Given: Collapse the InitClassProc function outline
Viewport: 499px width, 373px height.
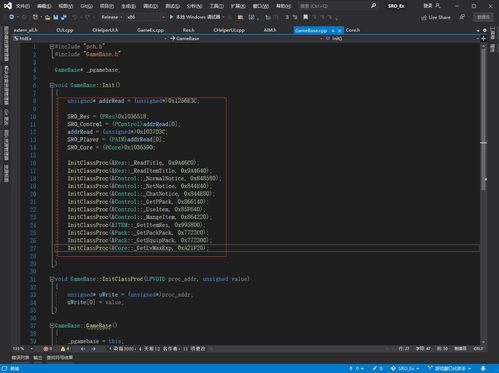Looking at the screenshot, I should pos(52,279).
